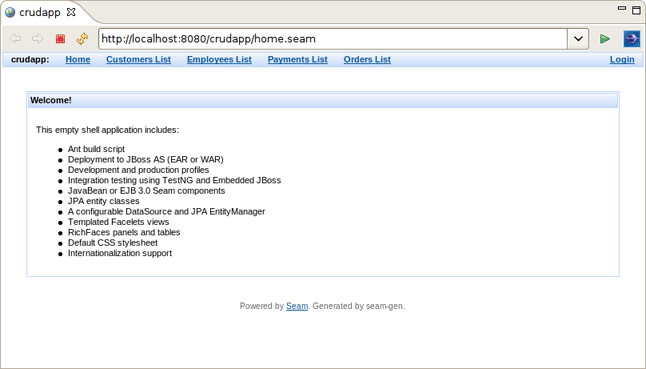Click the browser Back arrow icon
This screenshot has height=369, width=646.
pos(15,39)
